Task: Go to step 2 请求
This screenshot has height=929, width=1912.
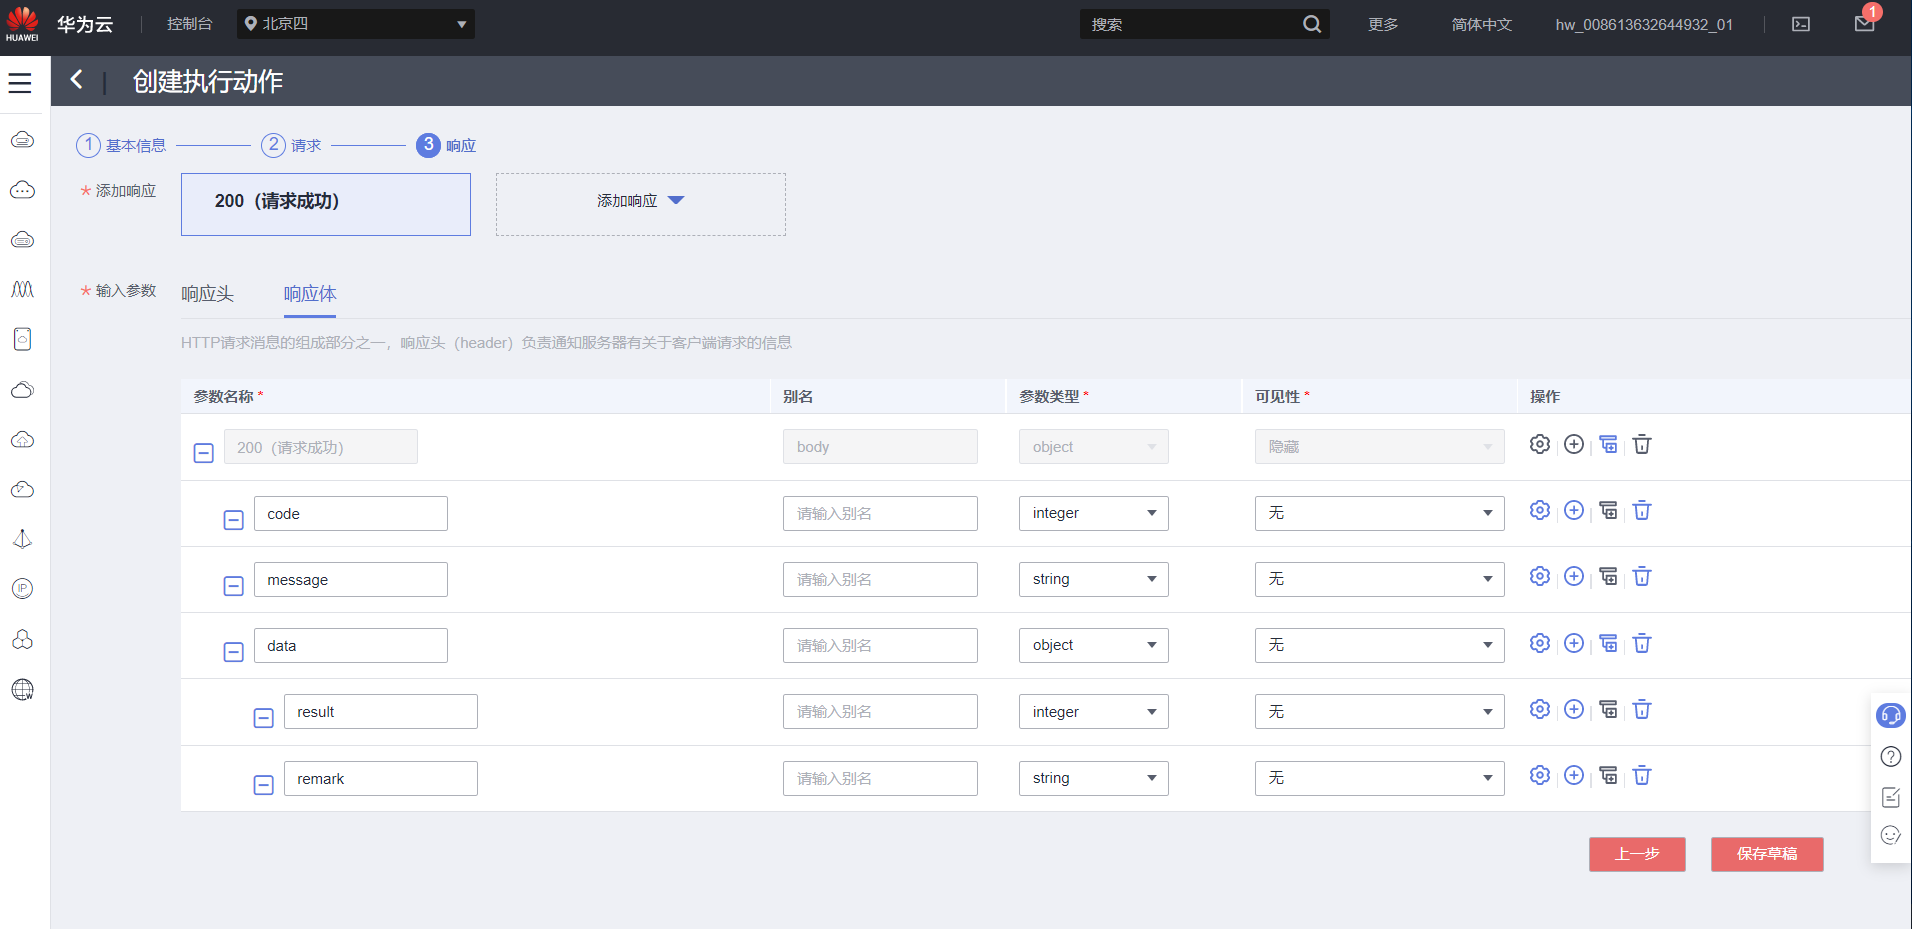Action: pos(291,145)
